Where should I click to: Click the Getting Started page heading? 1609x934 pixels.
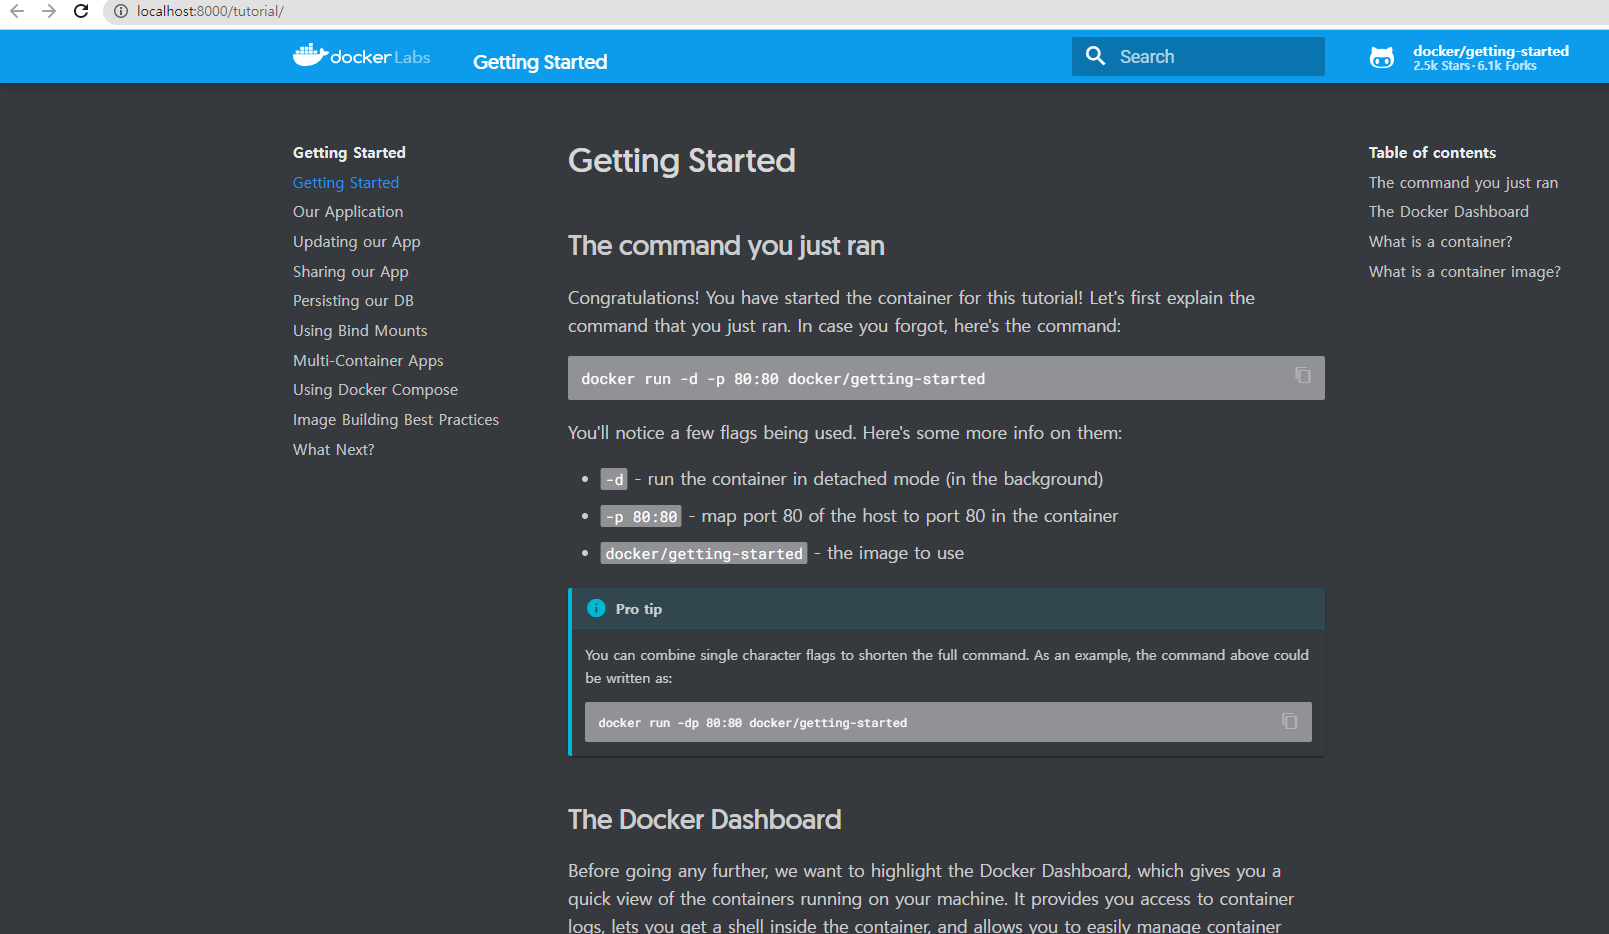[682, 161]
